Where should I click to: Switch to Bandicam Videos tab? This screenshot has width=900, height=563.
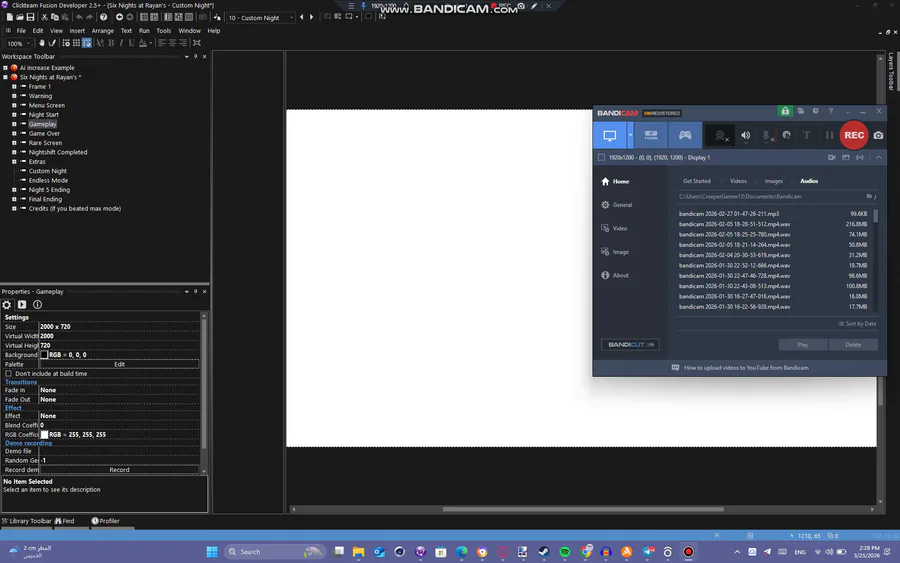pyautogui.click(x=738, y=181)
